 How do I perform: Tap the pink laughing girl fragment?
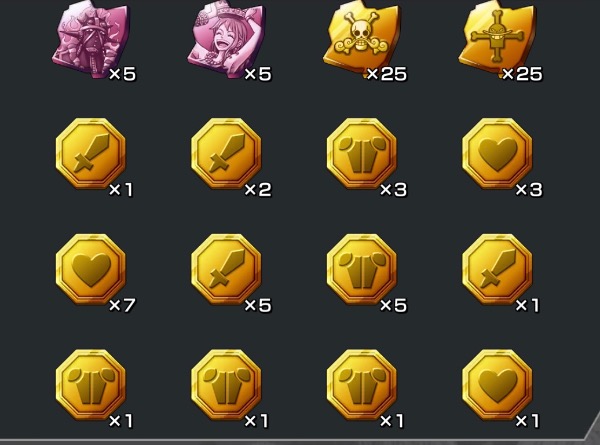point(226,38)
